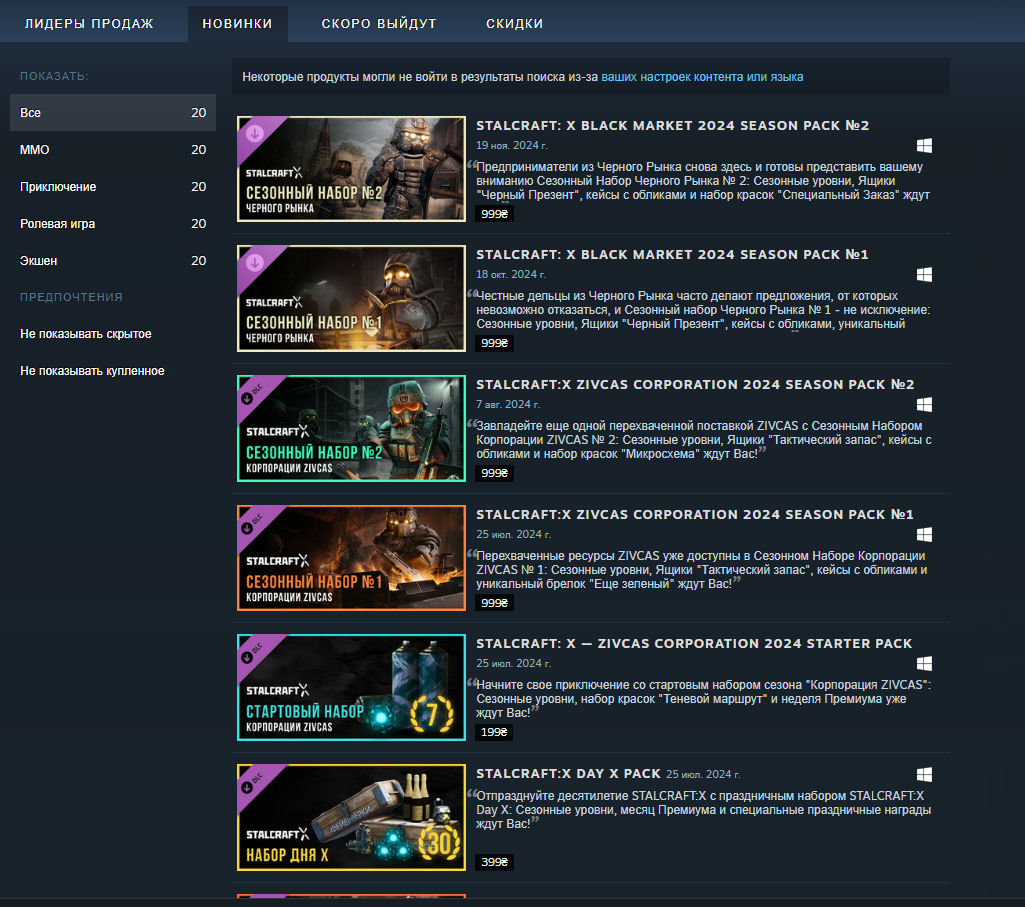Click 999₴ price of ZIVCAS Season Pack №1
This screenshot has height=907, width=1025.
[494, 603]
